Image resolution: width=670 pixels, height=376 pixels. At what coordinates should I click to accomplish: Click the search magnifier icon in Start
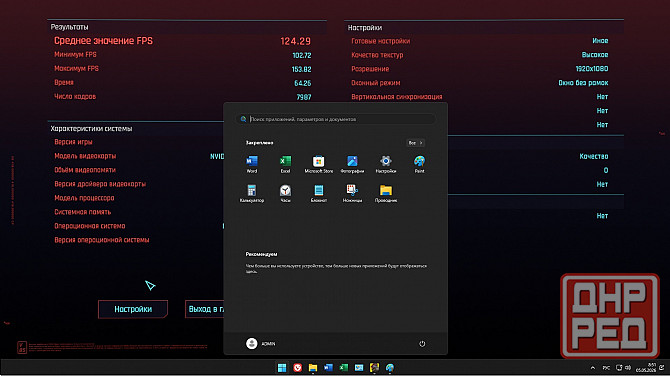click(243, 119)
